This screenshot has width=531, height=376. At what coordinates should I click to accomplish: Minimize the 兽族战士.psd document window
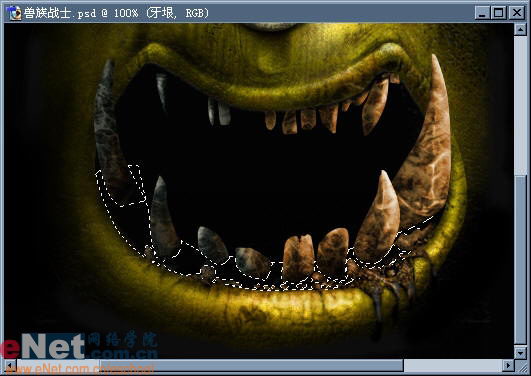click(482, 13)
